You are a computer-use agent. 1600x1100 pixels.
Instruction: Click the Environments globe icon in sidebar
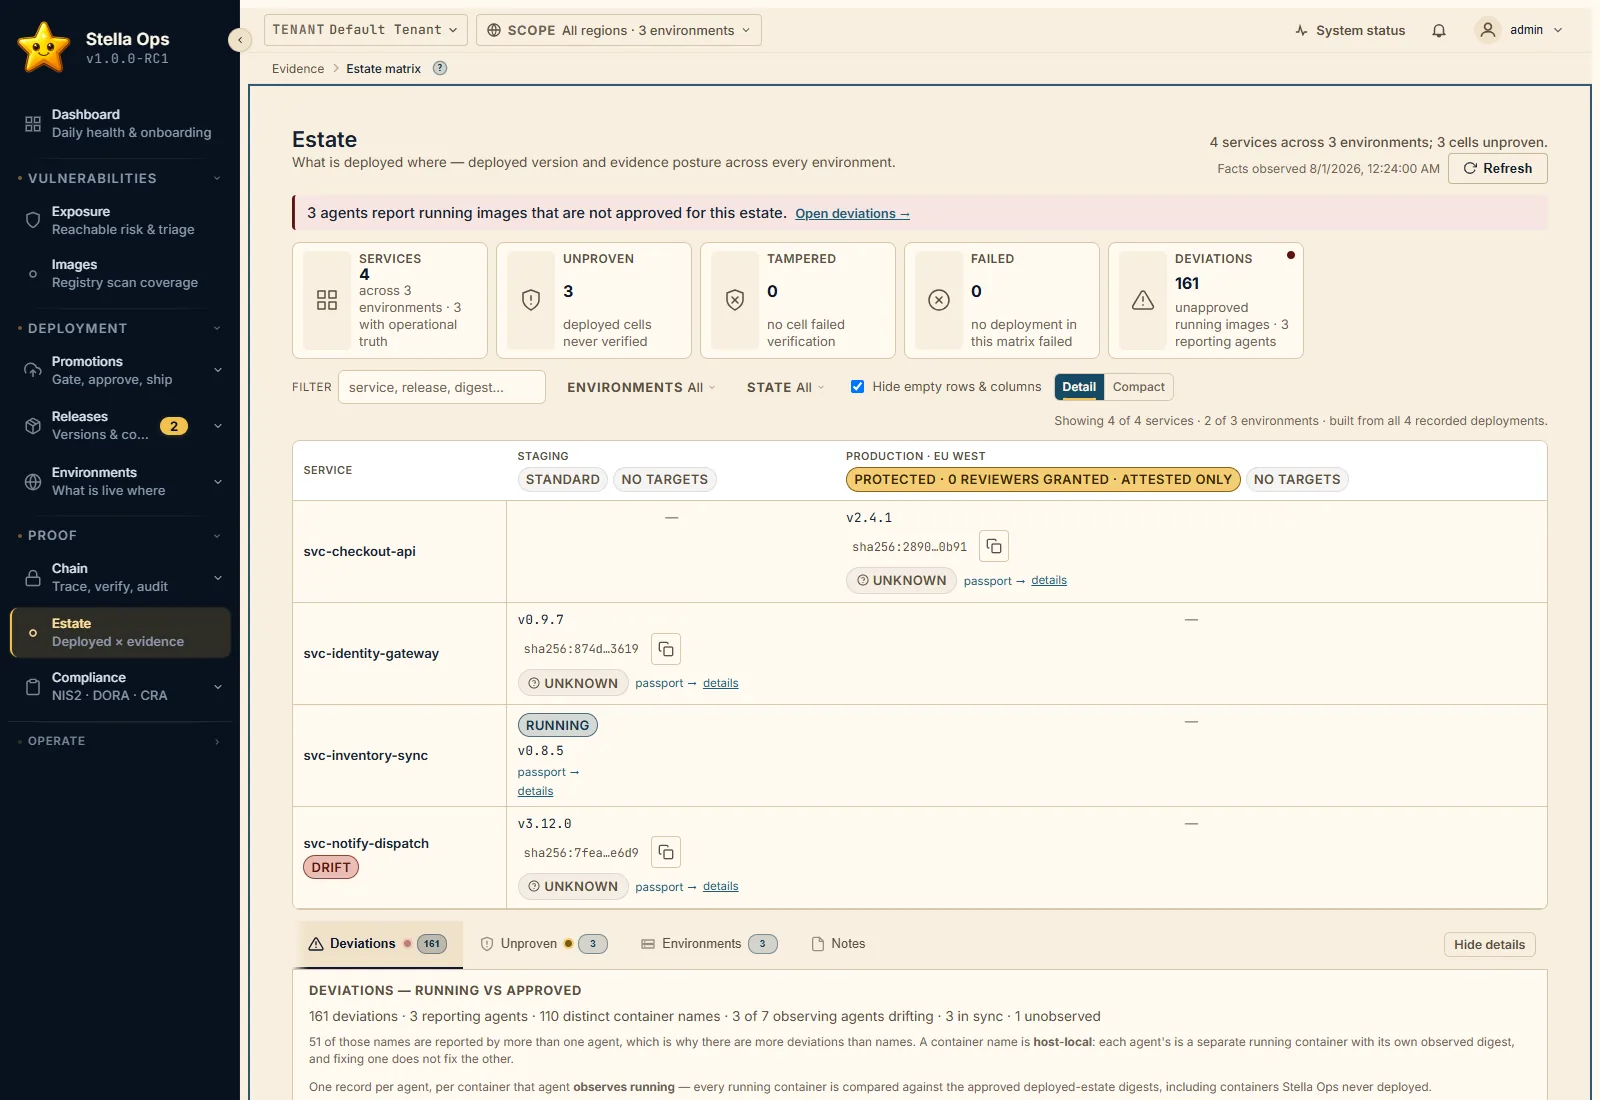[x=33, y=482]
